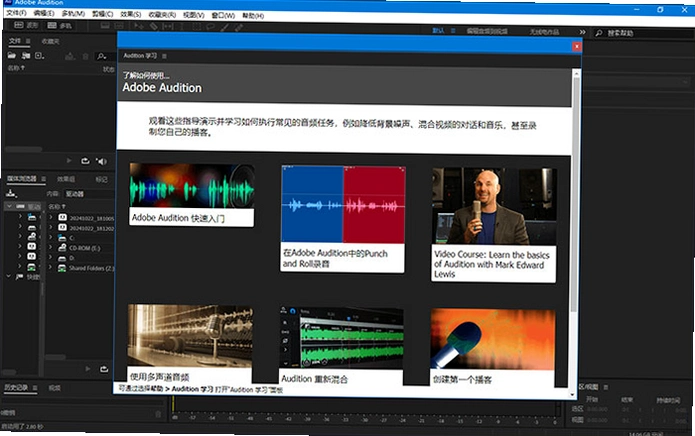This screenshot has height=436, width=695.
Task: Toggle loop playback in Media Browser panel
Action: (x=104, y=369)
